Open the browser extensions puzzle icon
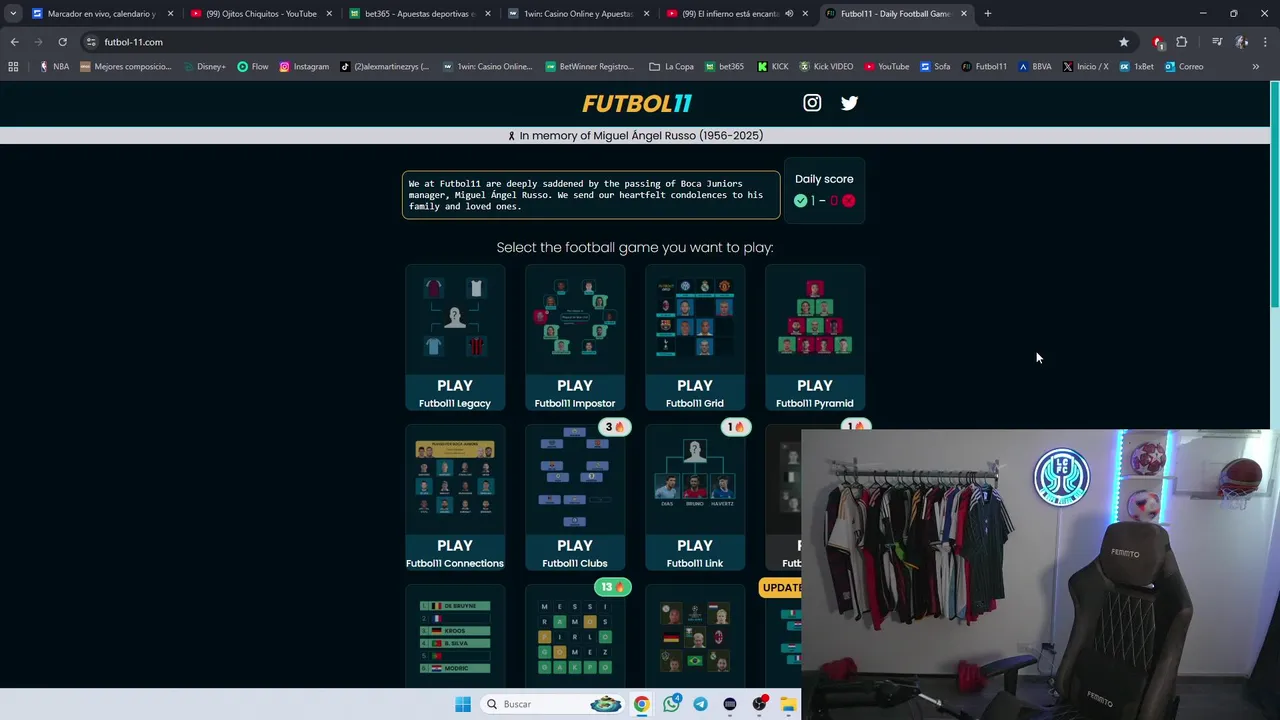Image resolution: width=1280 pixels, height=720 pixels. tap(1182, 42)
